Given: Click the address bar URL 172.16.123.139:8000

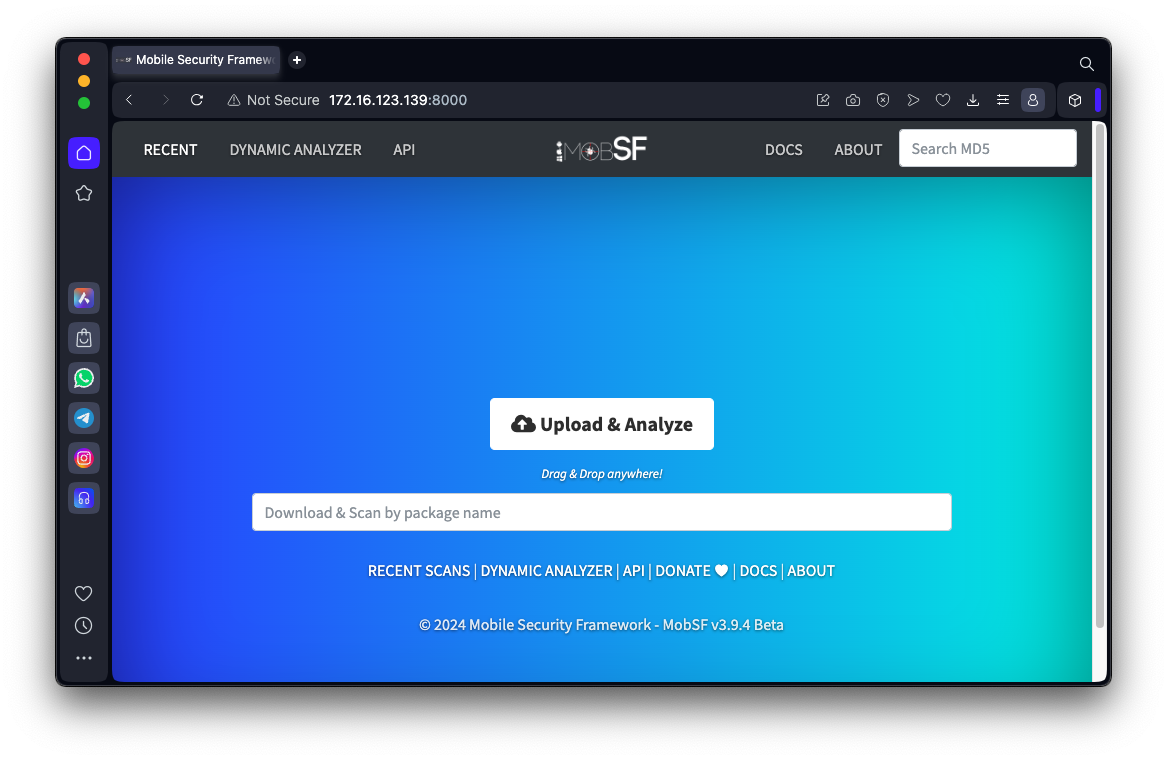Looking at the screenshot, I should click(398, 100).
